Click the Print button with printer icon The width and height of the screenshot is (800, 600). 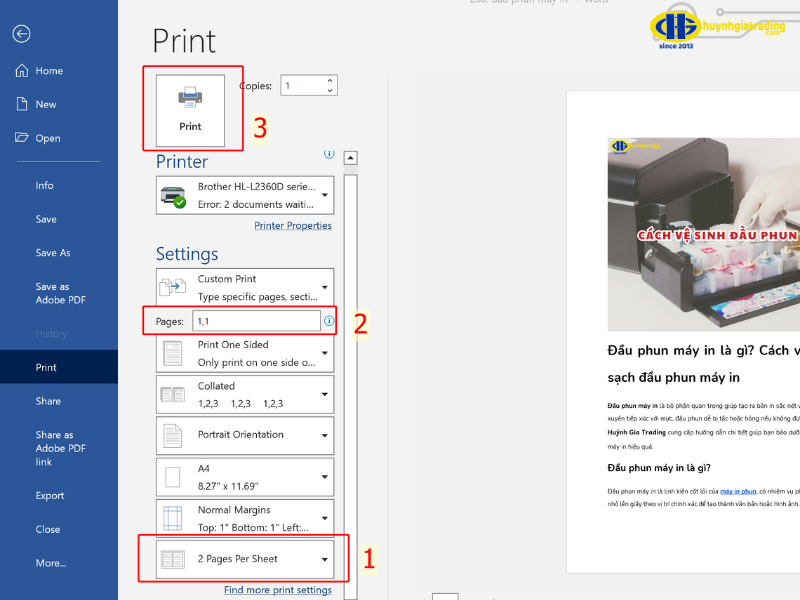point(190,110)
